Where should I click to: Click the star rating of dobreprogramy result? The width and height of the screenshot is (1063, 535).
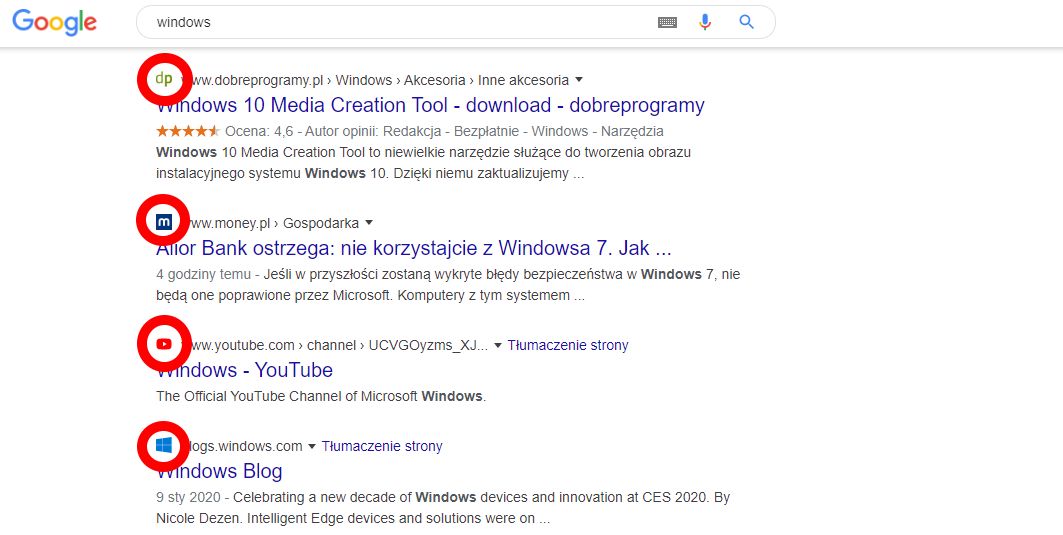187,131
